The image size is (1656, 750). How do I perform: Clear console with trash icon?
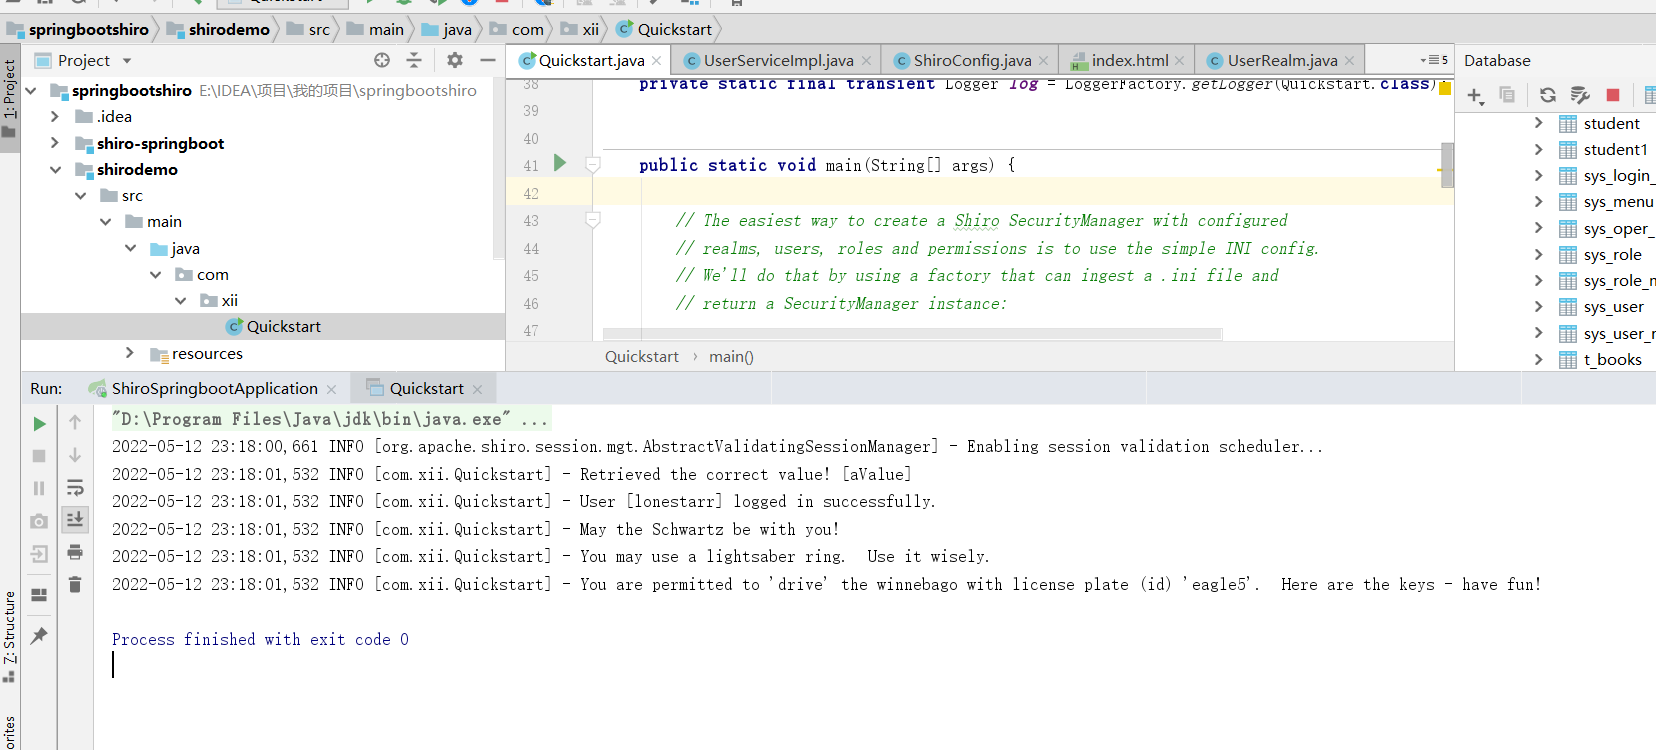[75, 584]
